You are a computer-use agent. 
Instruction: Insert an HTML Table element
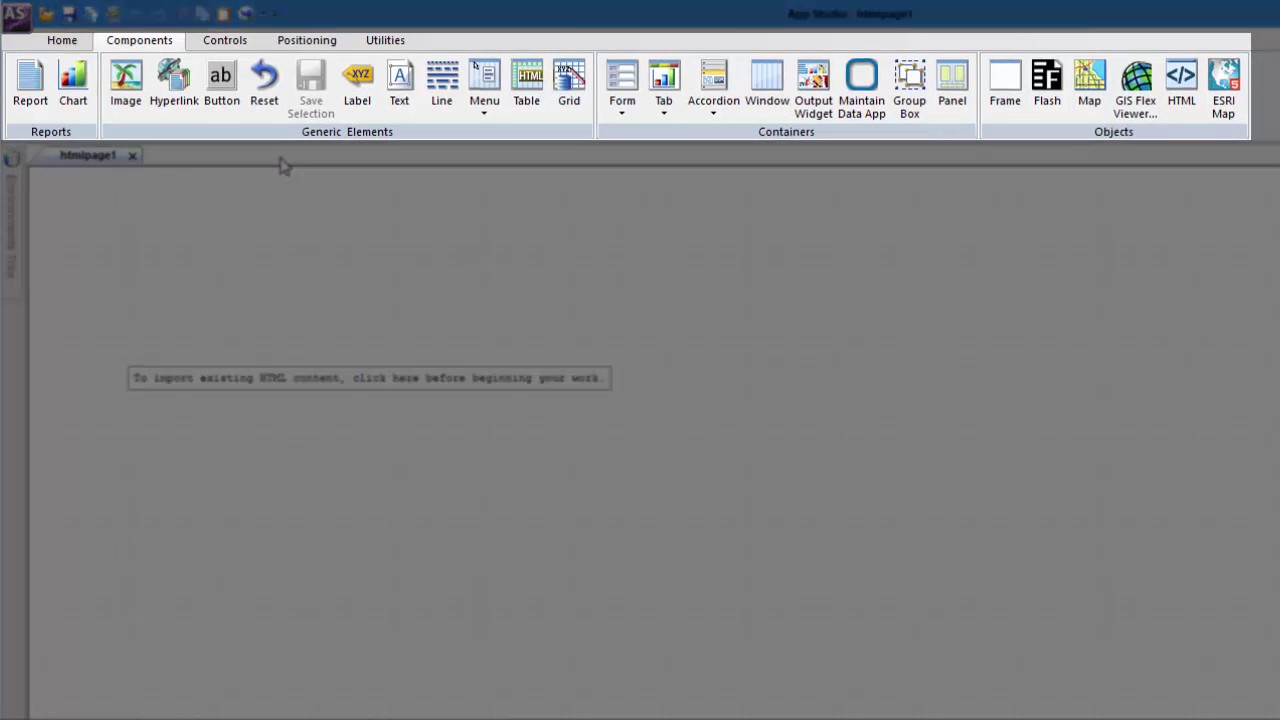(526, 84)
